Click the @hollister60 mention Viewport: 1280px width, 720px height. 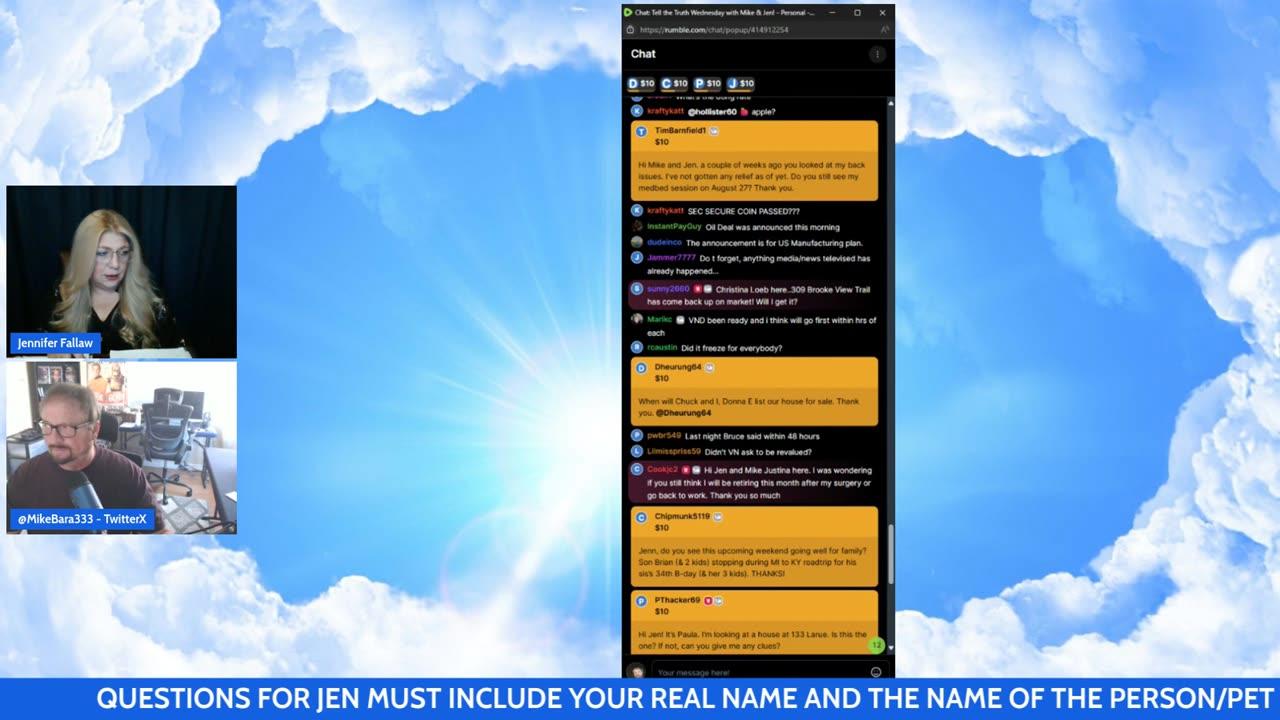coord(712,112)
